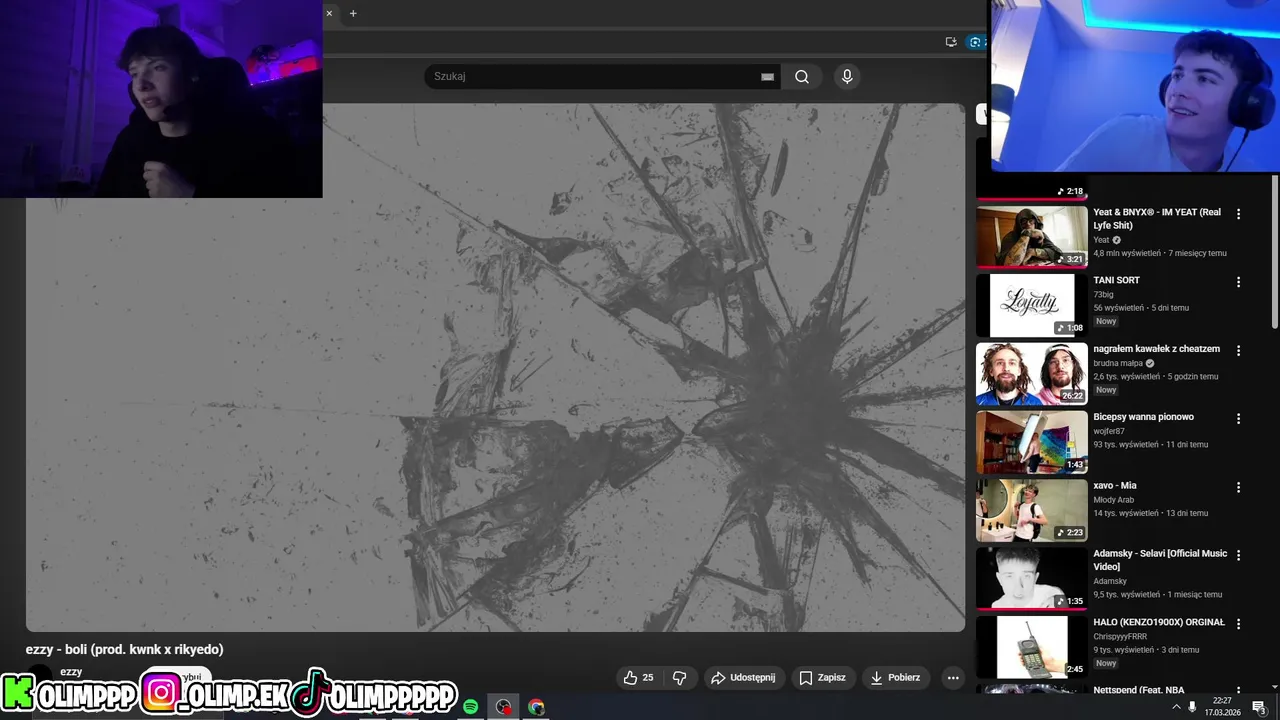Viewport: 1280px width, 720px height.
Task: Open options for nagrałem kawałek z cheatzem
Action: click(1238, 351)
